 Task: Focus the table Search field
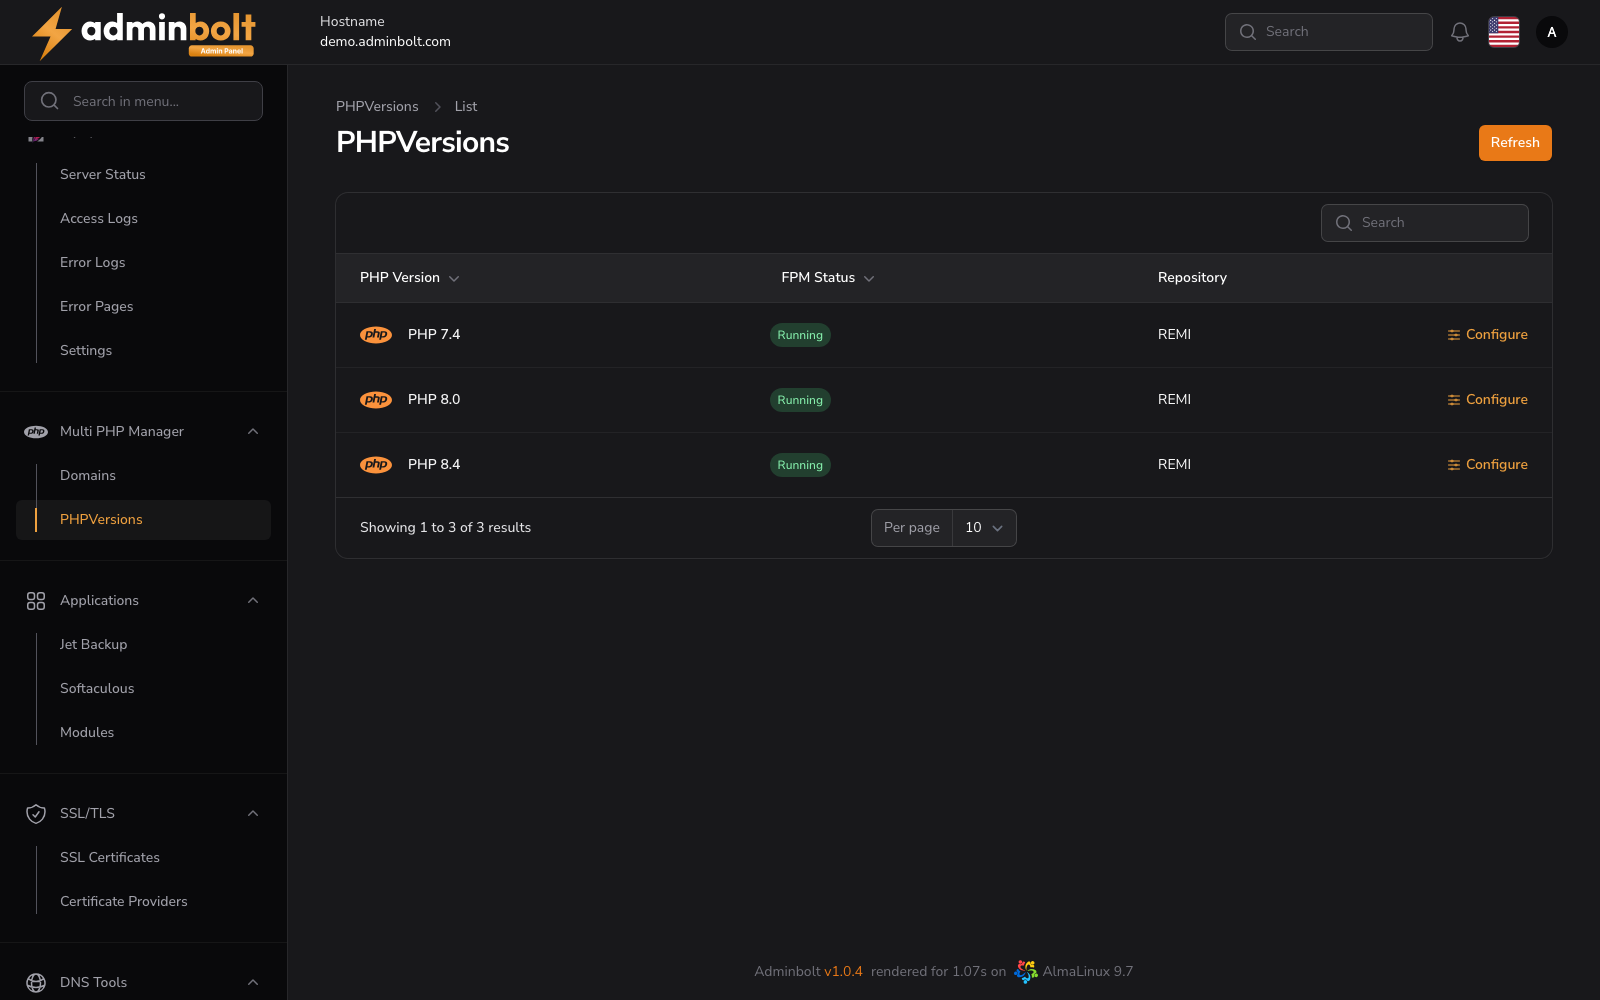tap(1425, 223)
